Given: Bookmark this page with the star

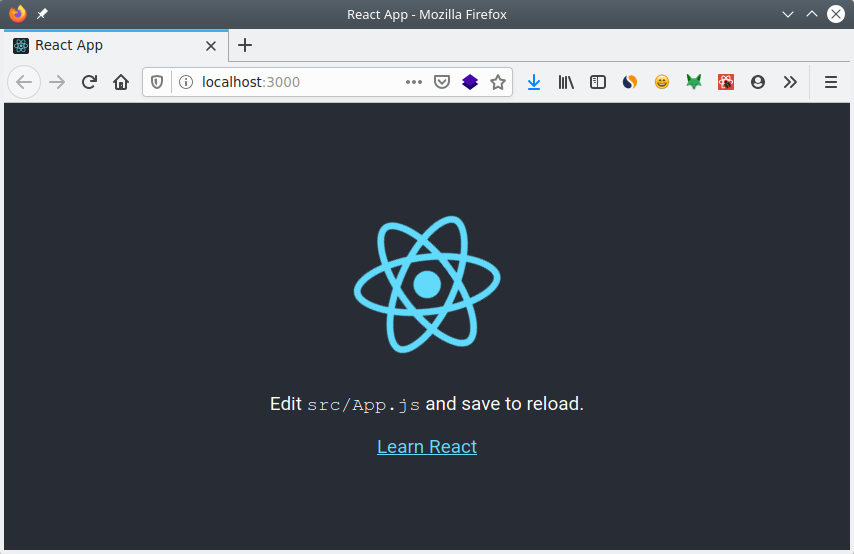Looking at the screenshot, I should click(498, 82).
